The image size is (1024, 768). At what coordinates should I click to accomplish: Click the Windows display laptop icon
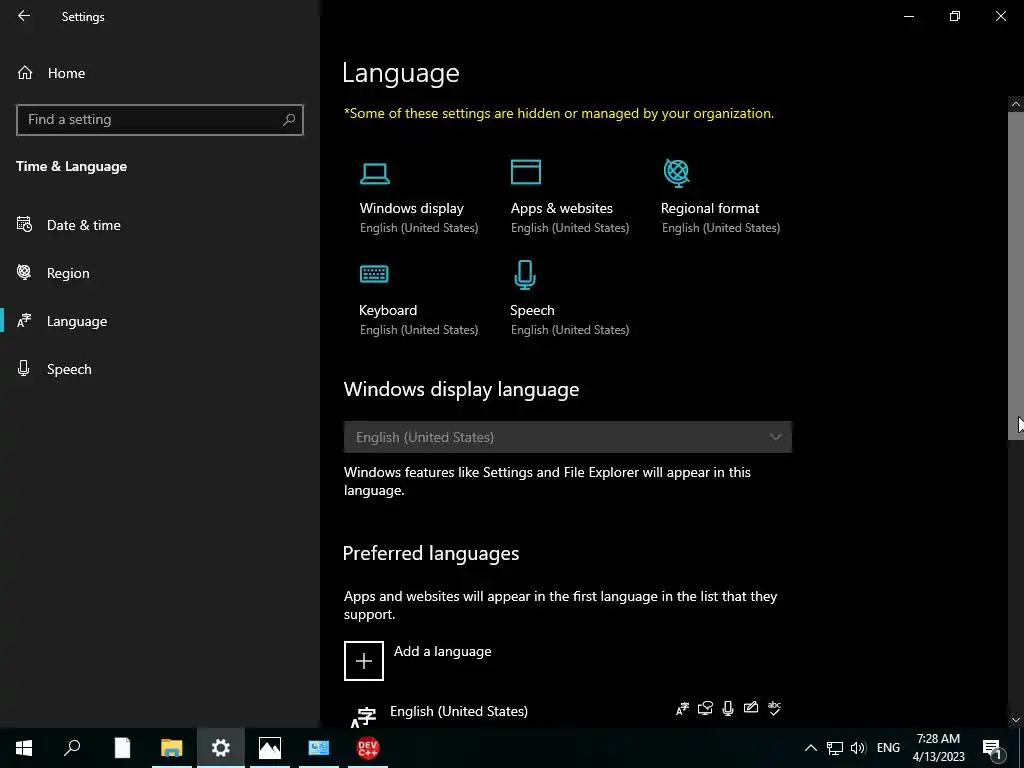(375, 173)
